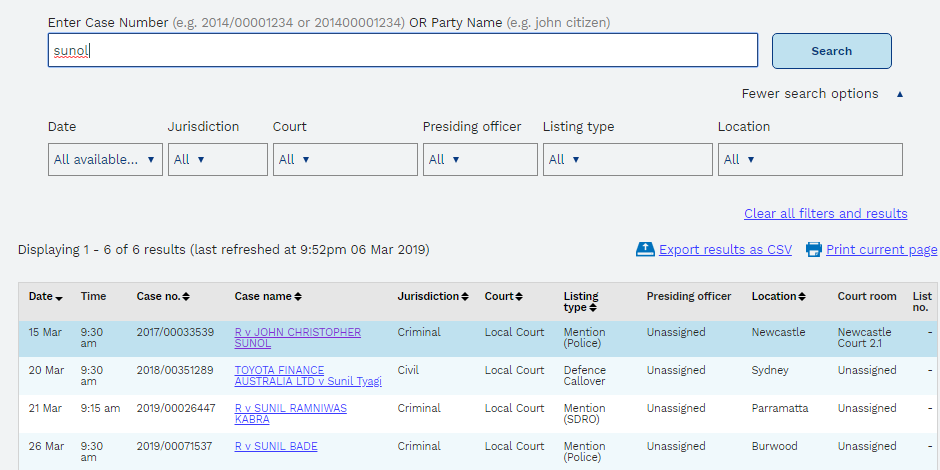Click the Burwood location cell

pos(775,446)
